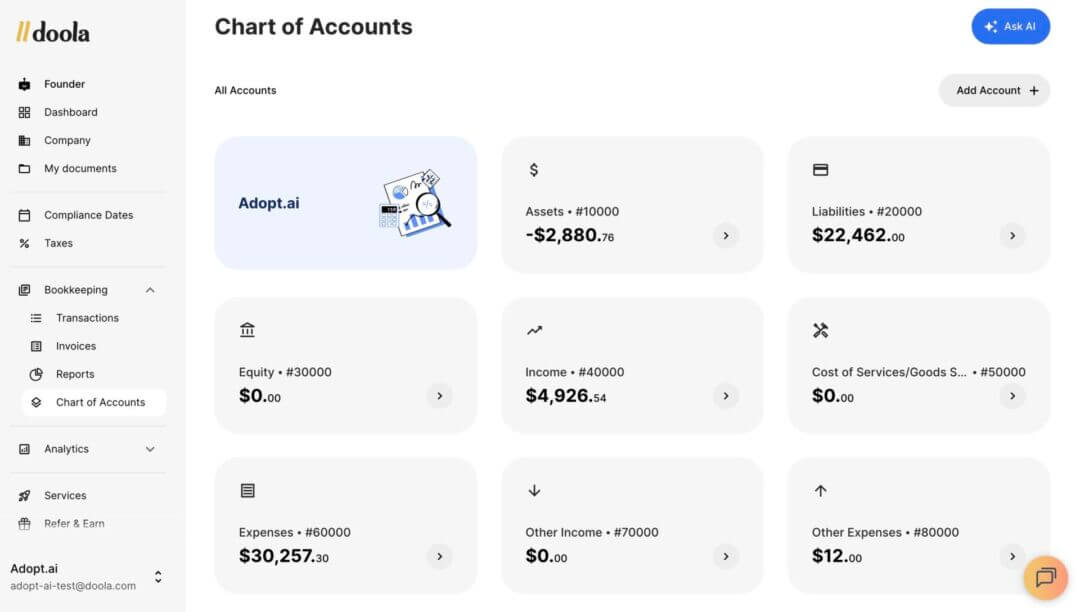Open the Reports menu item
This screenshot has width=1080, height=612.
coord(75,374)
